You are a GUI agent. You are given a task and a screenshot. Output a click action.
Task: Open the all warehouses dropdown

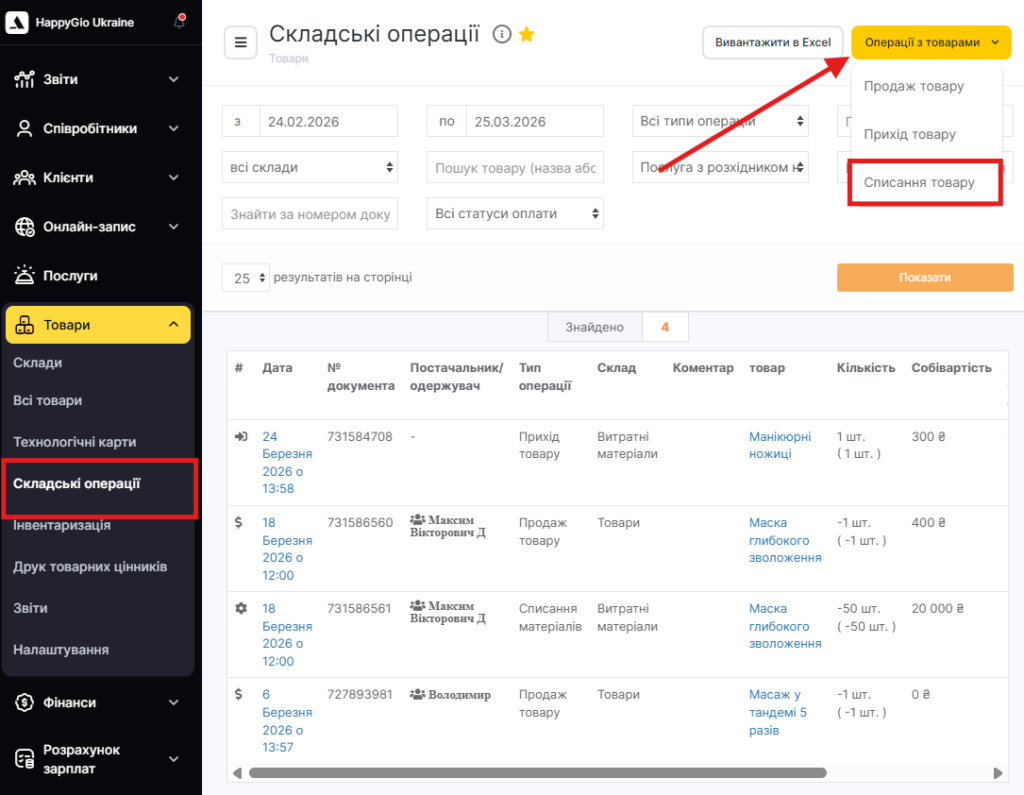click(309, 167)
